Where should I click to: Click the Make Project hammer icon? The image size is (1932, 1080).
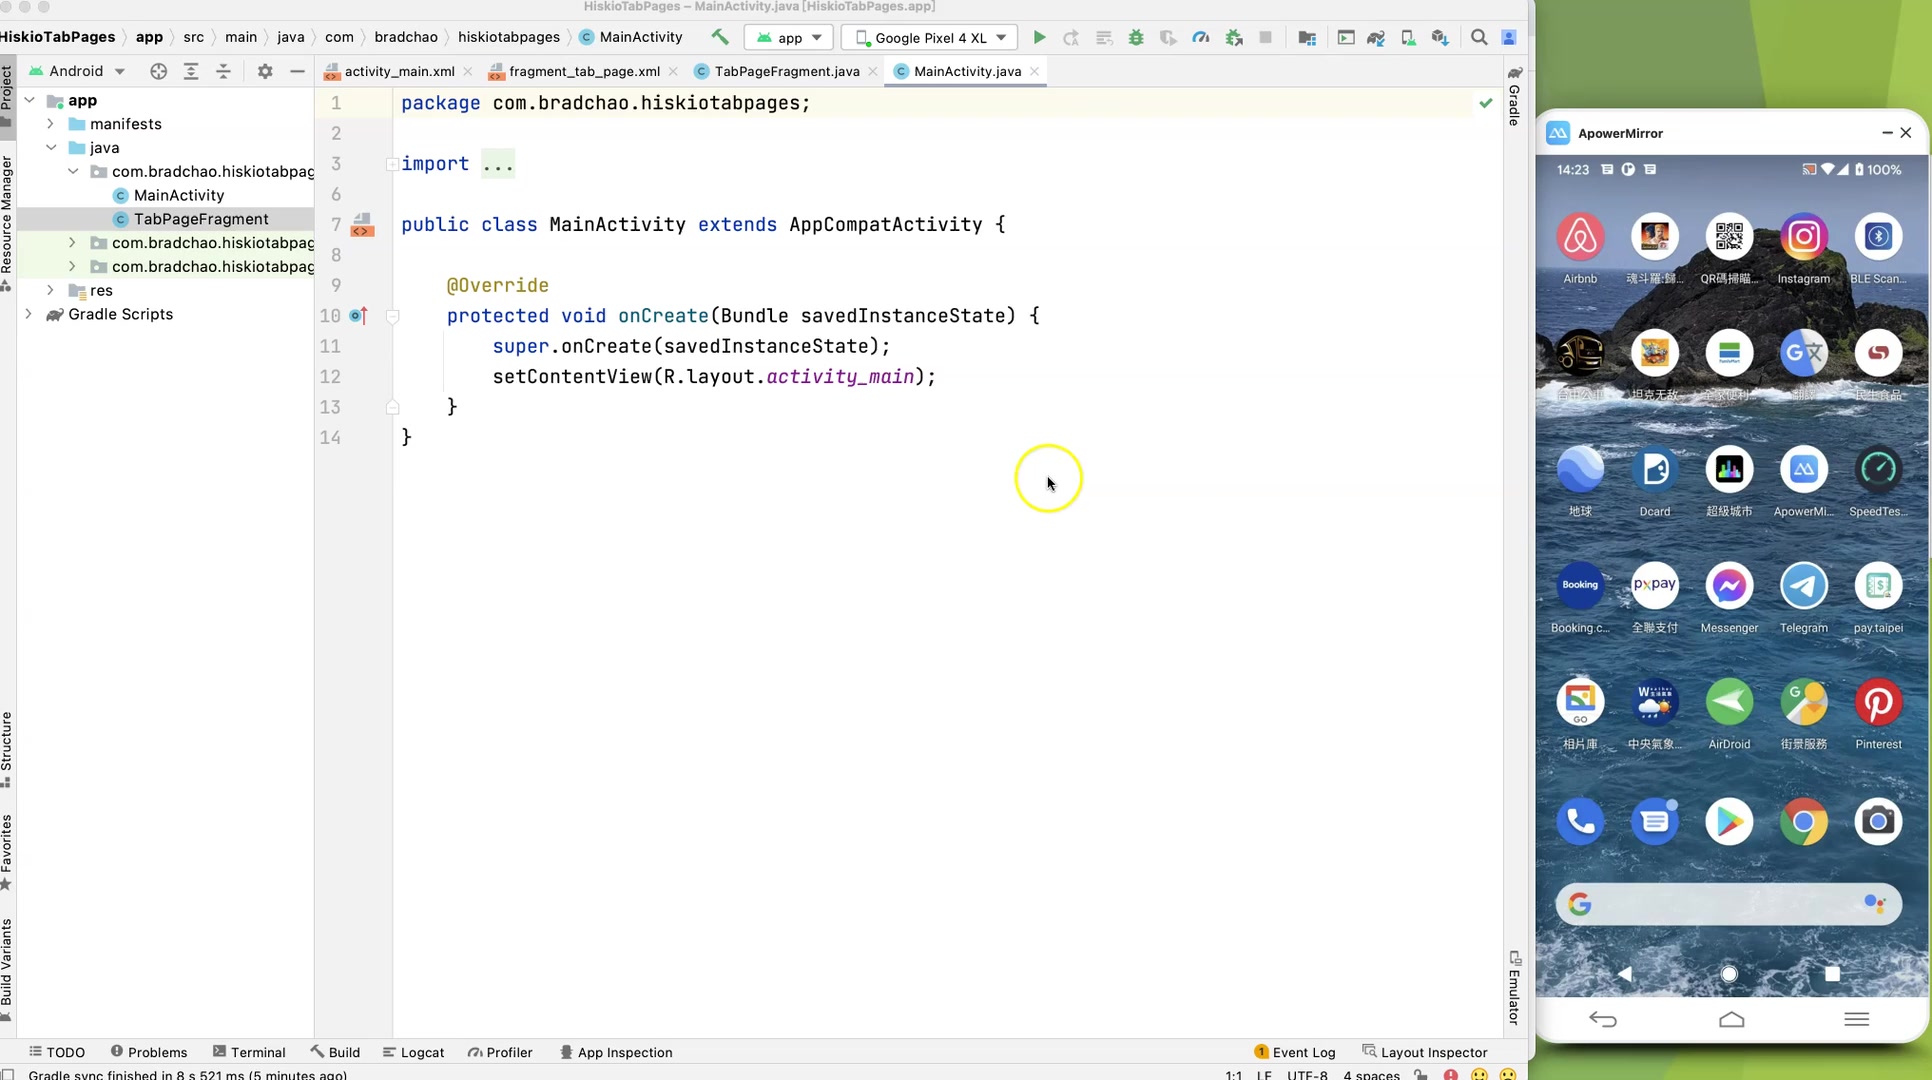tap(720, 37)
